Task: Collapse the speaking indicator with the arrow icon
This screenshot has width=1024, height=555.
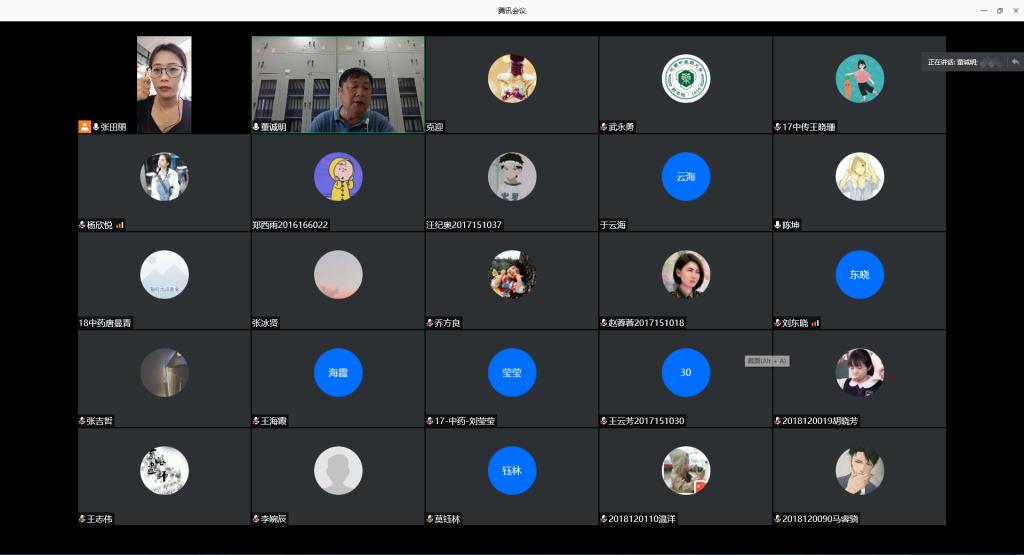Action: tap(1015, 62)
